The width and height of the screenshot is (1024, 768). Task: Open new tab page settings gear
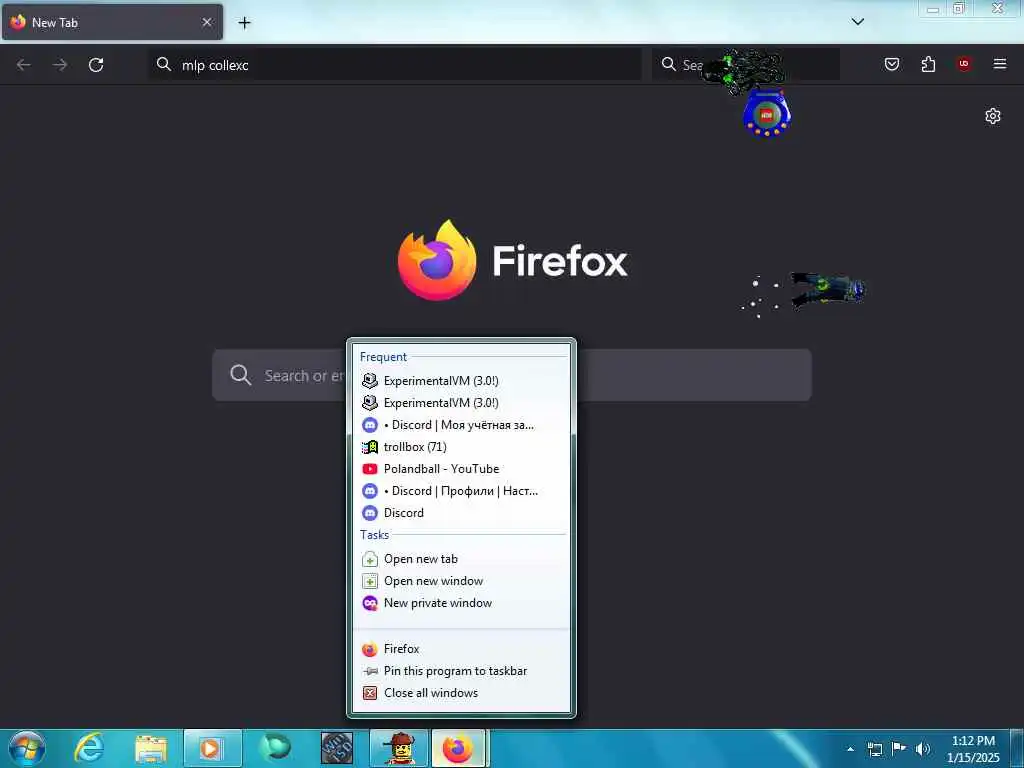(993, 116)
